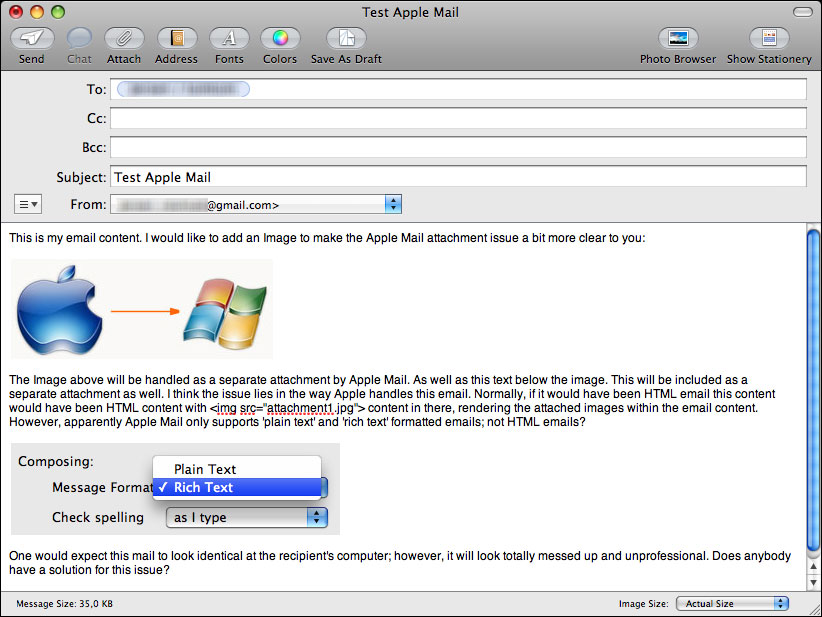Open the Image Size dropdown

(x=732, y=603)
